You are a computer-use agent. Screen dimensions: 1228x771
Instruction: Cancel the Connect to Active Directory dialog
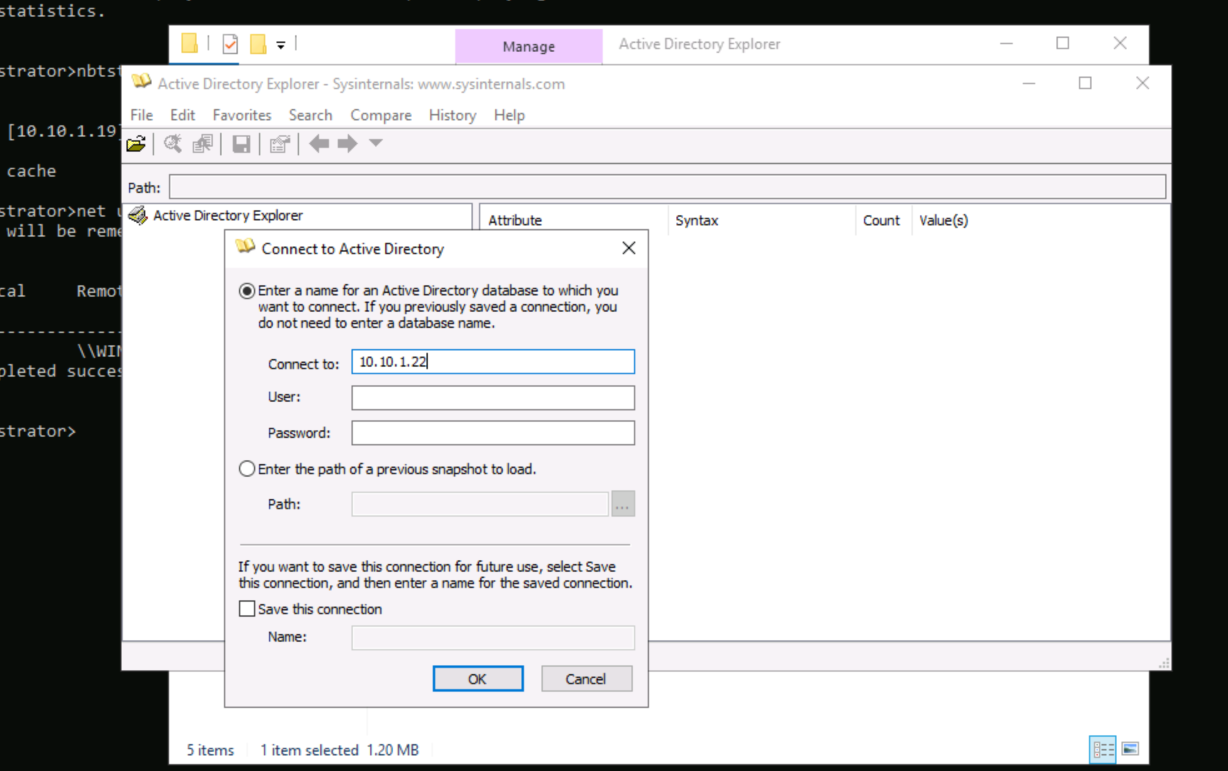(586, 679)
